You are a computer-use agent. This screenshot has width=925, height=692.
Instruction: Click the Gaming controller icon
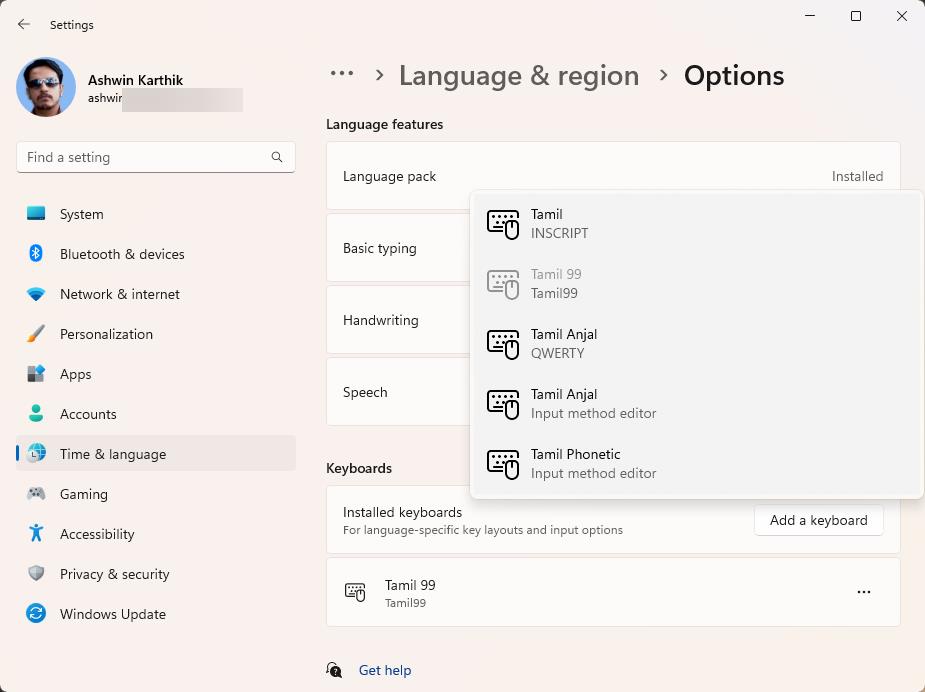tap(36, 493)
